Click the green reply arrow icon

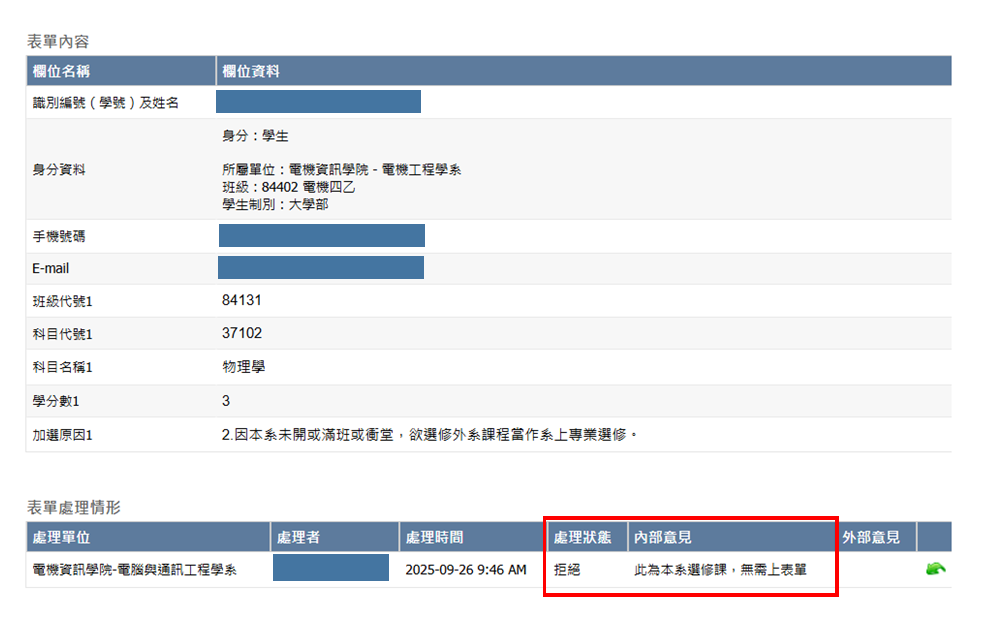click(935, 569)
